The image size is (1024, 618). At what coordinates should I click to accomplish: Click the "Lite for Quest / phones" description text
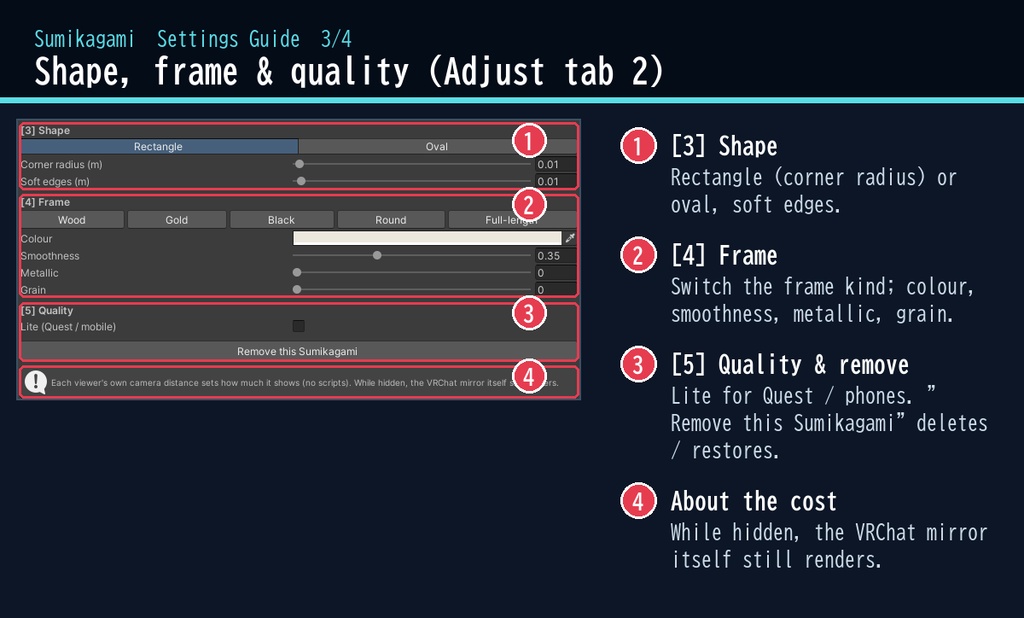coord(829,423)
